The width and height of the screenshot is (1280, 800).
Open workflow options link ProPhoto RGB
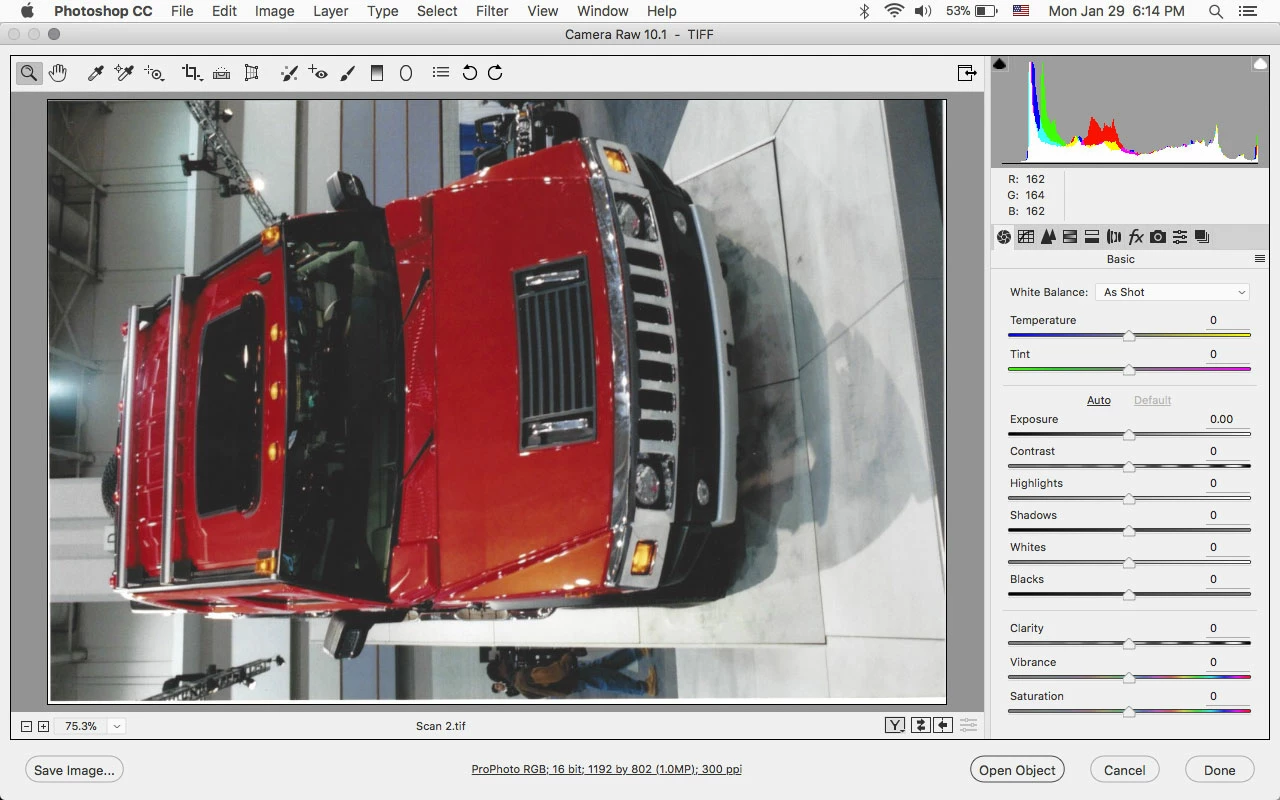[x=607, y=770]
